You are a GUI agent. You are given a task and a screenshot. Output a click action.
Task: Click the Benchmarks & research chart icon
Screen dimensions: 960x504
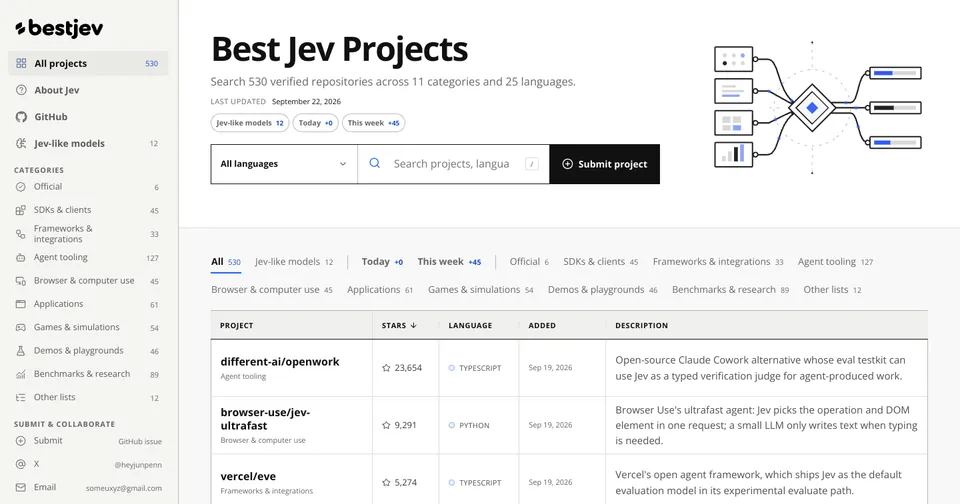[21, 374]
